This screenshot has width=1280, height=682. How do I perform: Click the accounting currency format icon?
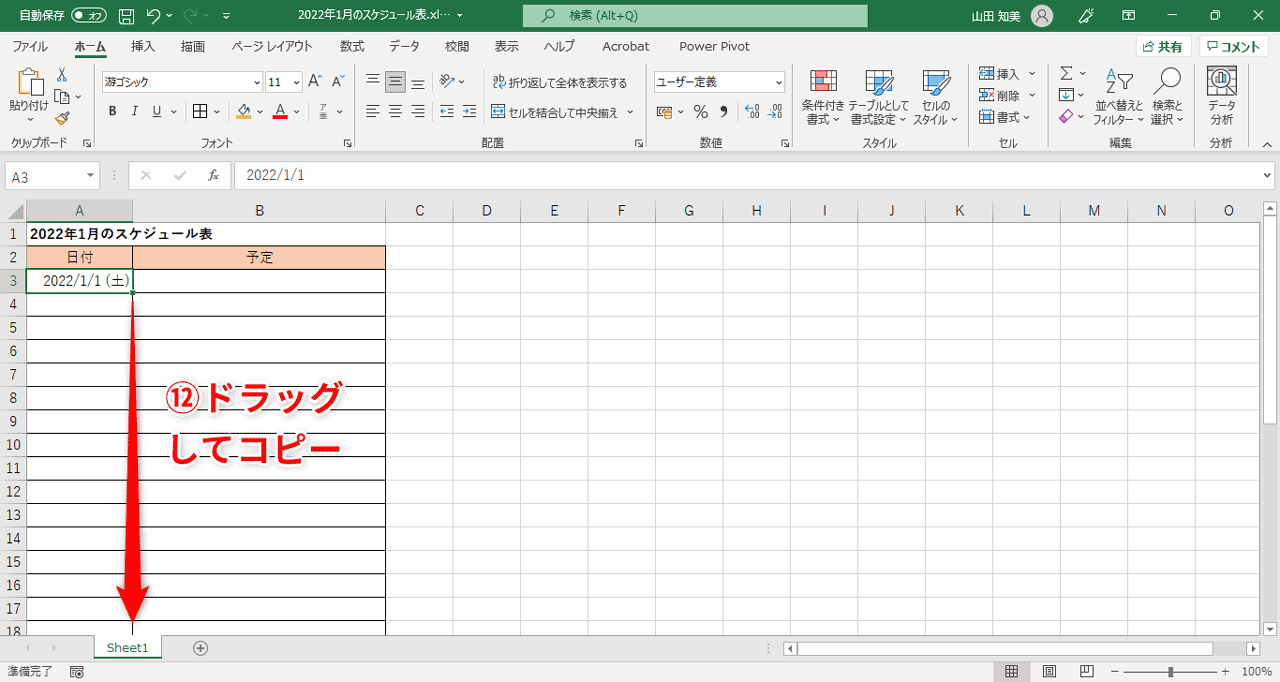tap(665, 111)
